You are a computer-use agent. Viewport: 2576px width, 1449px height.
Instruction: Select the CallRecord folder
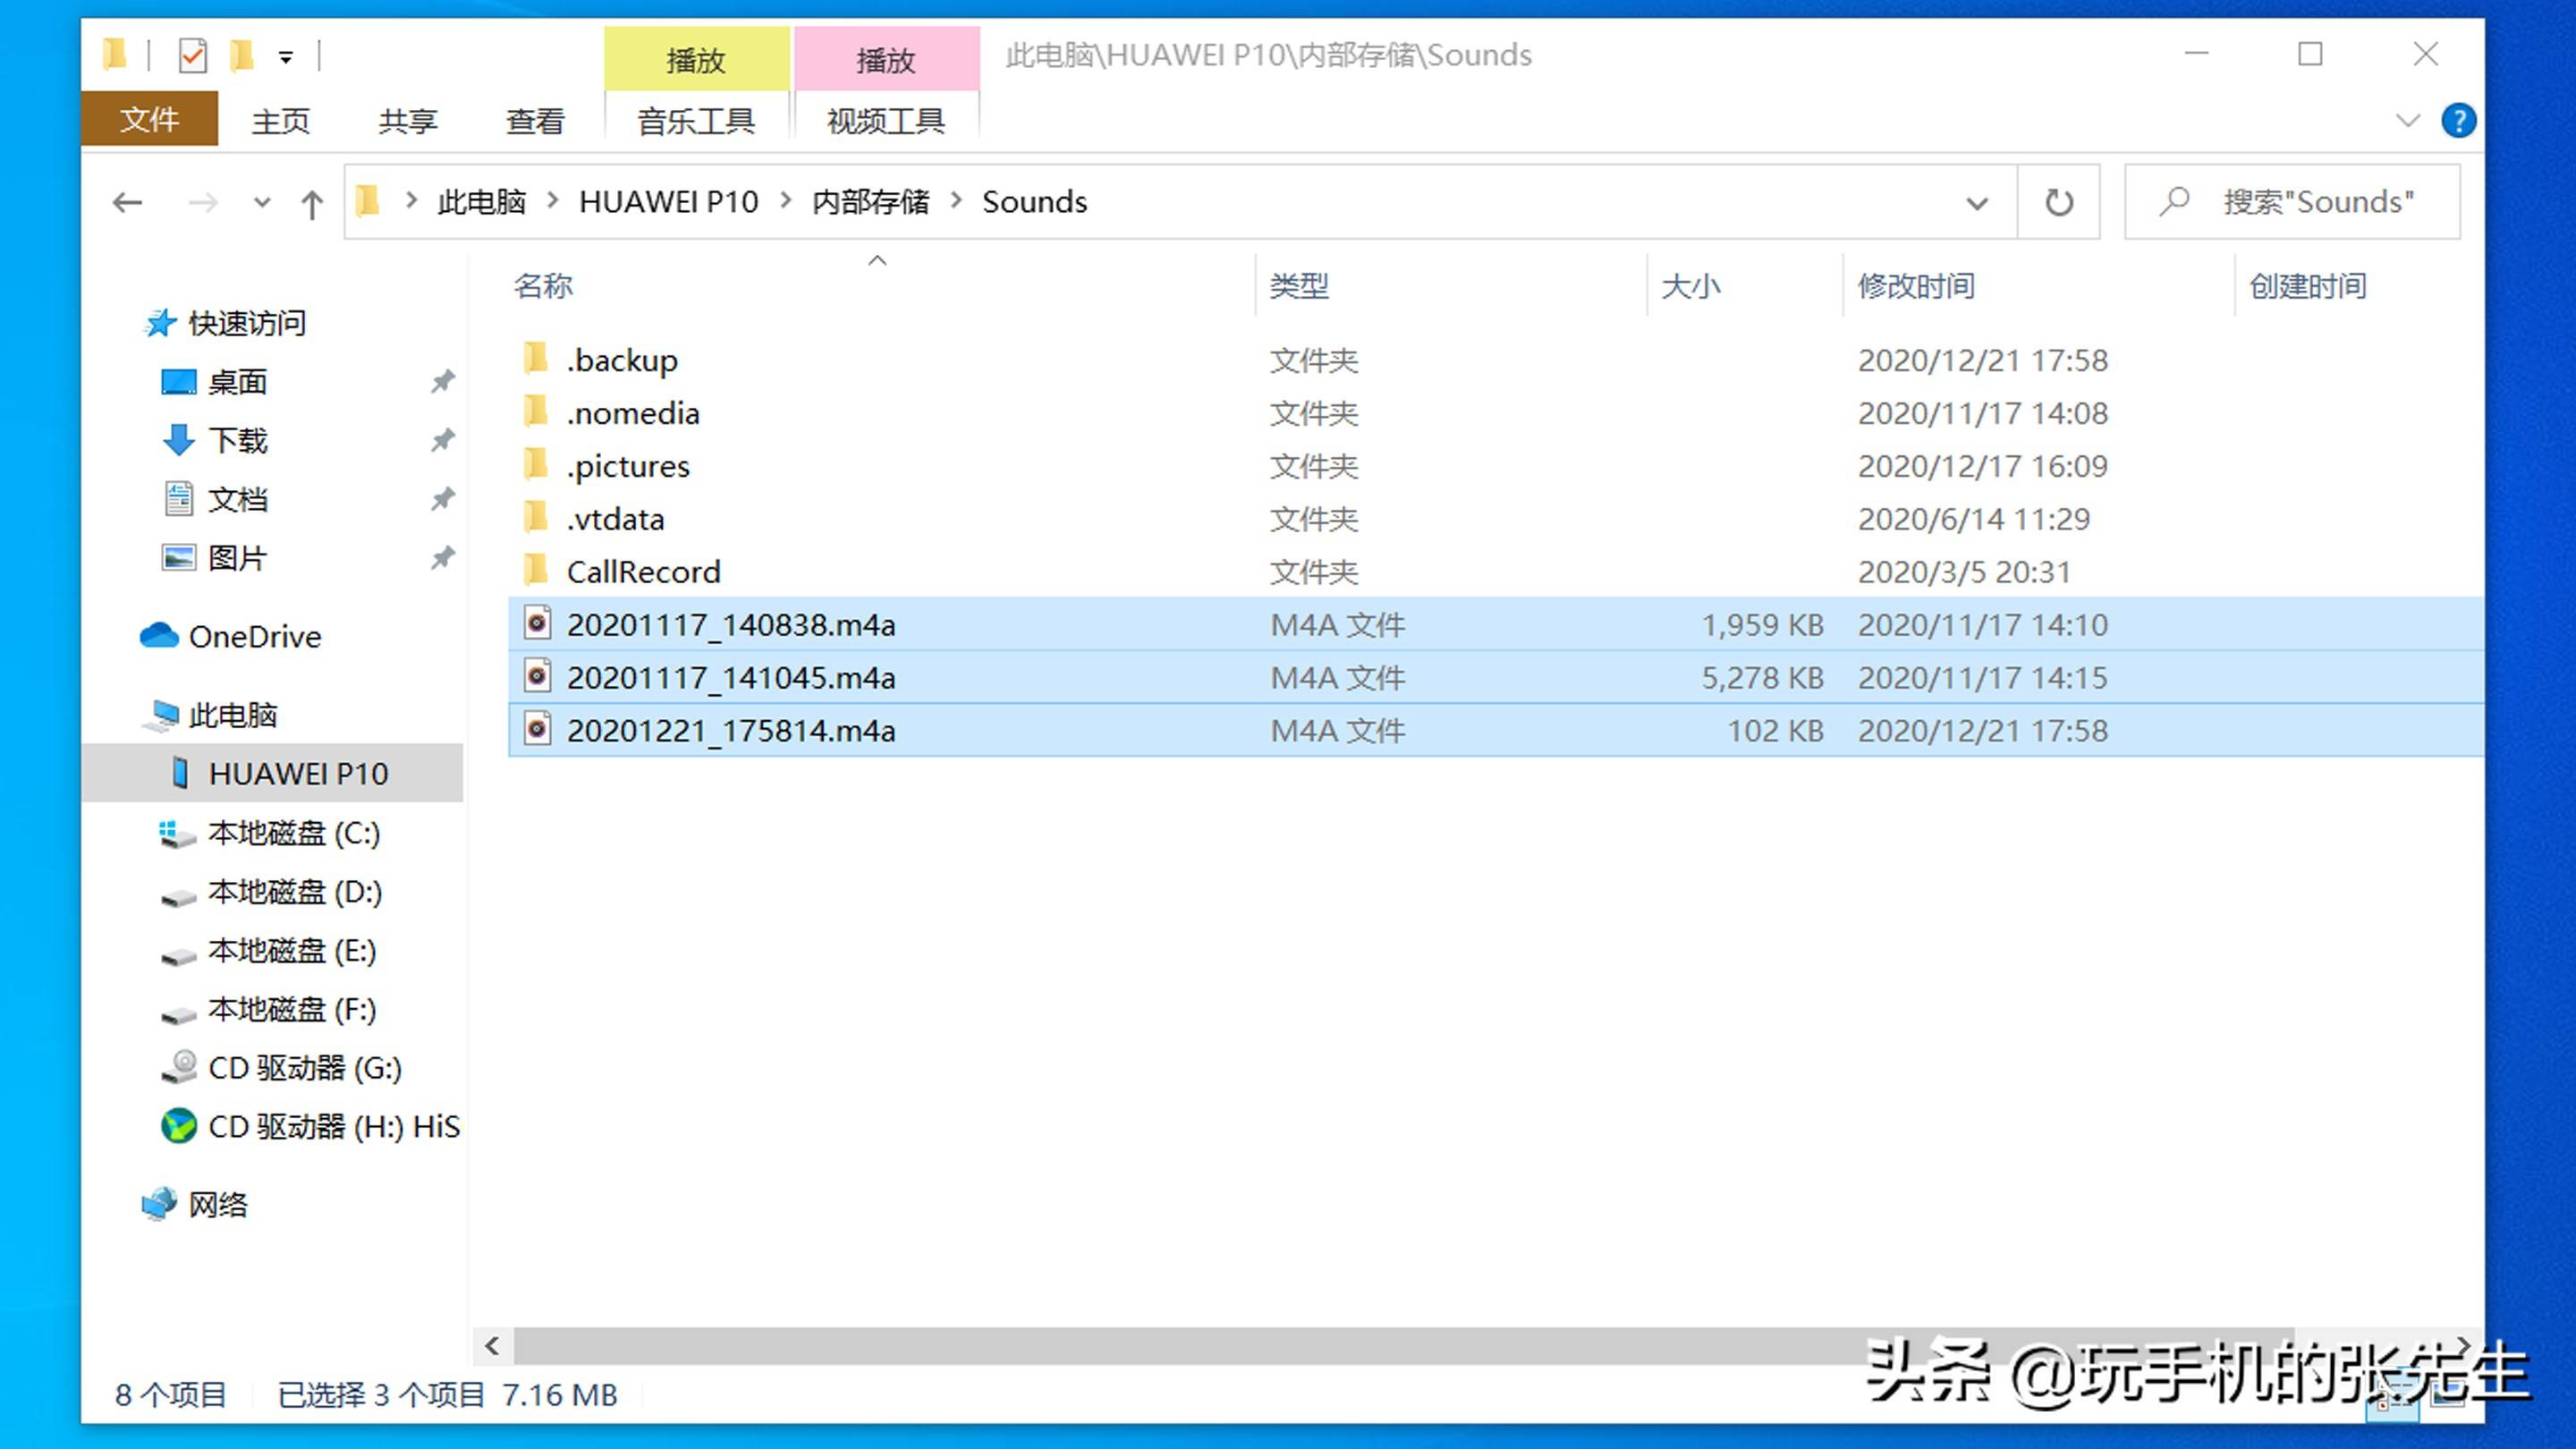[1496, 572]
